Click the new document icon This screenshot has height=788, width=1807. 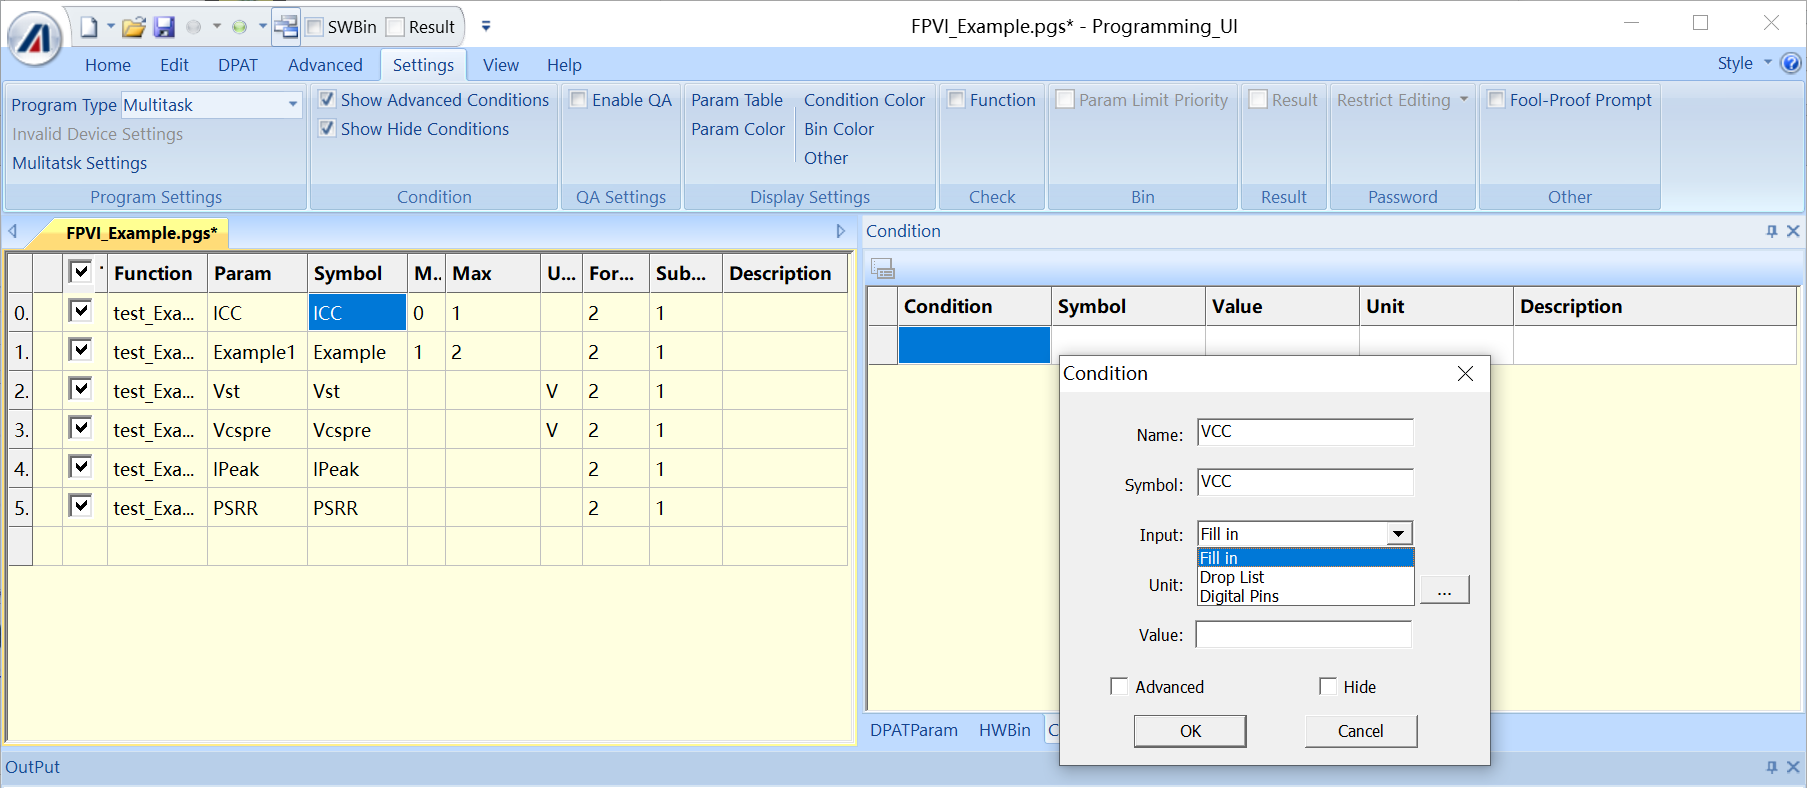(89, 27)
